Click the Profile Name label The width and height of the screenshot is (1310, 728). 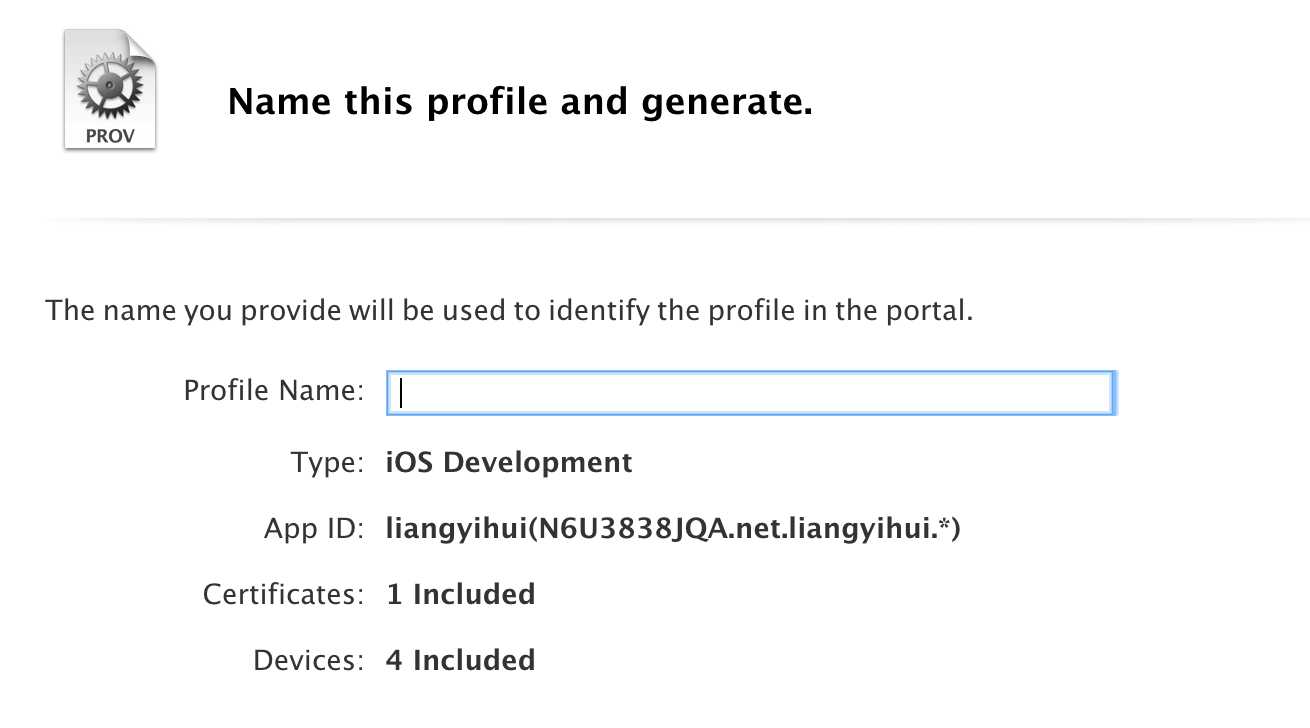(x=273, y=391)
